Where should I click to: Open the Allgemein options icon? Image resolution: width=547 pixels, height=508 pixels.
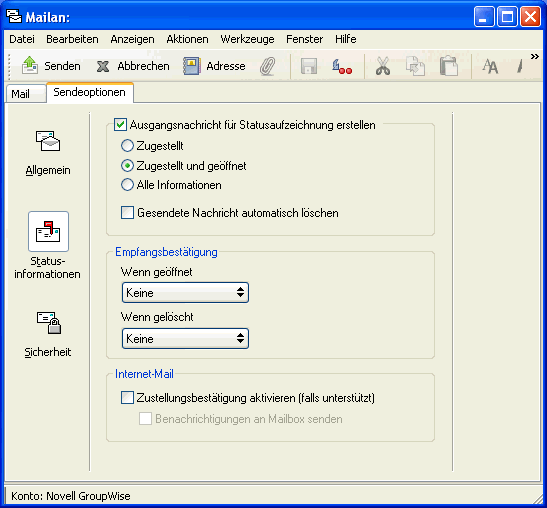point(48,141)
